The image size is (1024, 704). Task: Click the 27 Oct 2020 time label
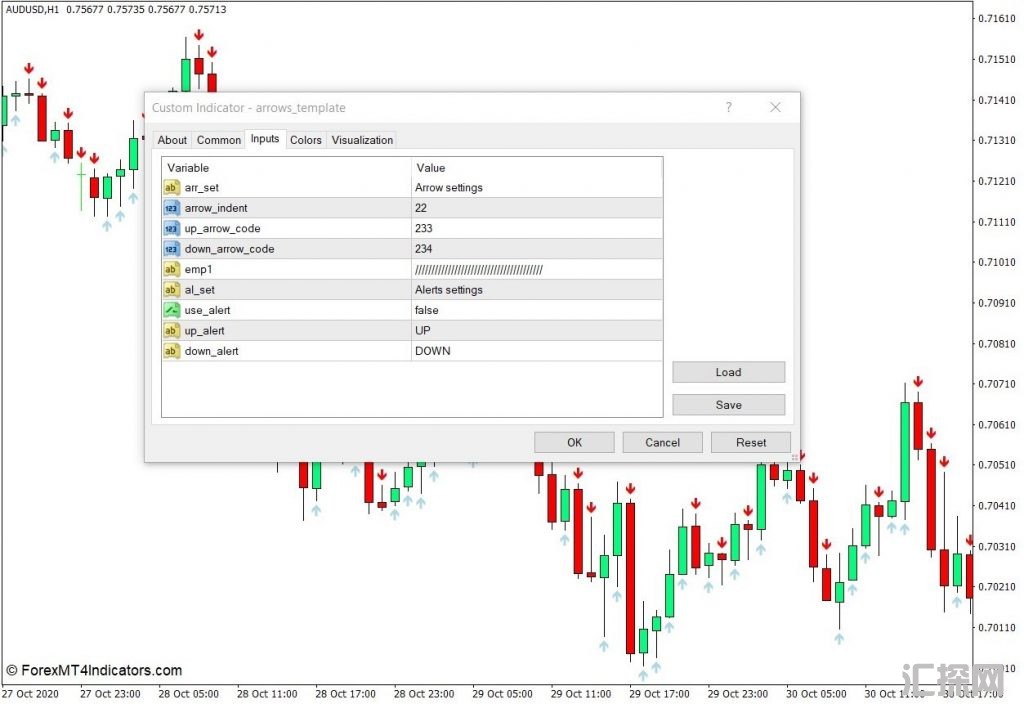(x=30, y=694)
